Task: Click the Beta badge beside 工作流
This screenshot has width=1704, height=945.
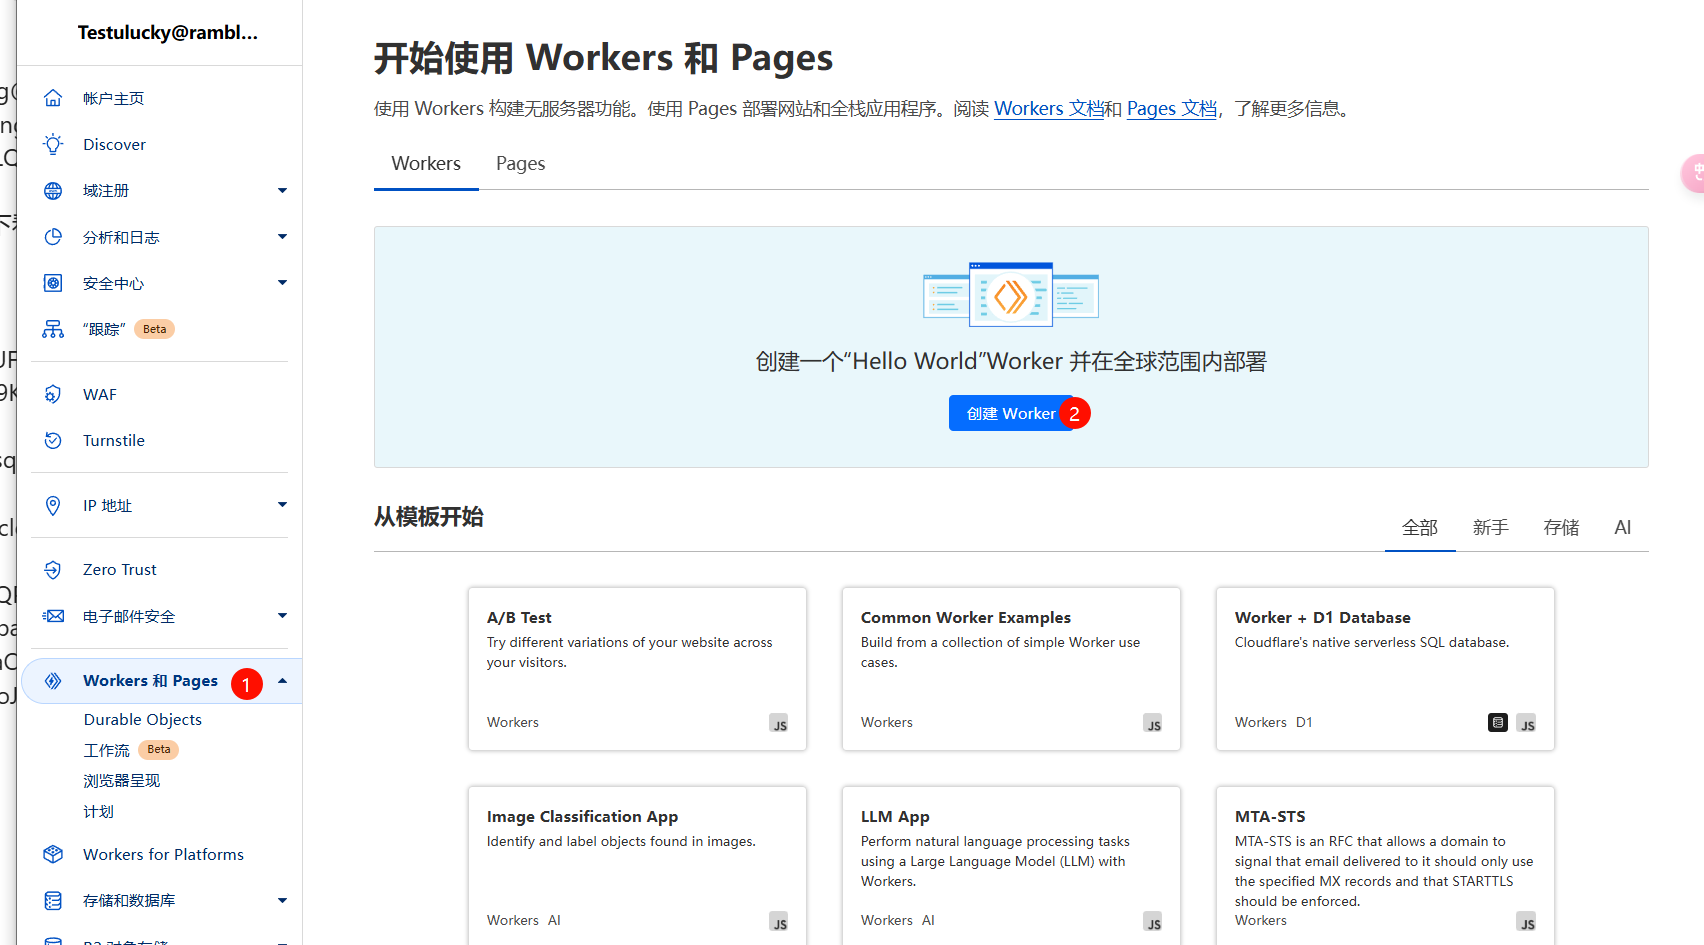Action: [x=159, y=750]
